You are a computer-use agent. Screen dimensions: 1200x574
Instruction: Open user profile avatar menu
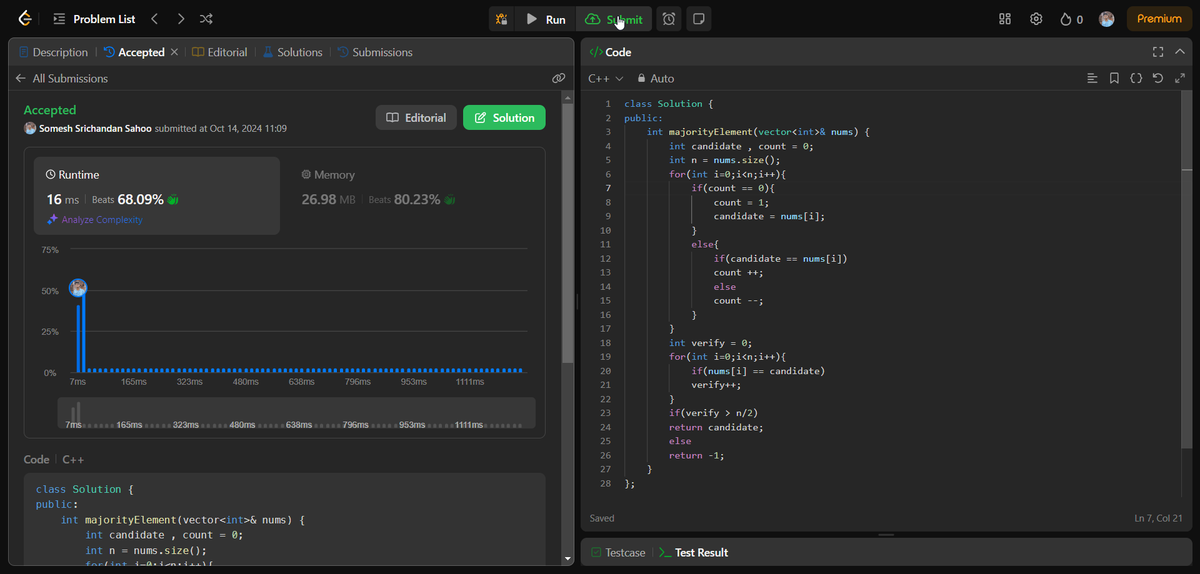pyautogui.click(x=1107, y=19)
